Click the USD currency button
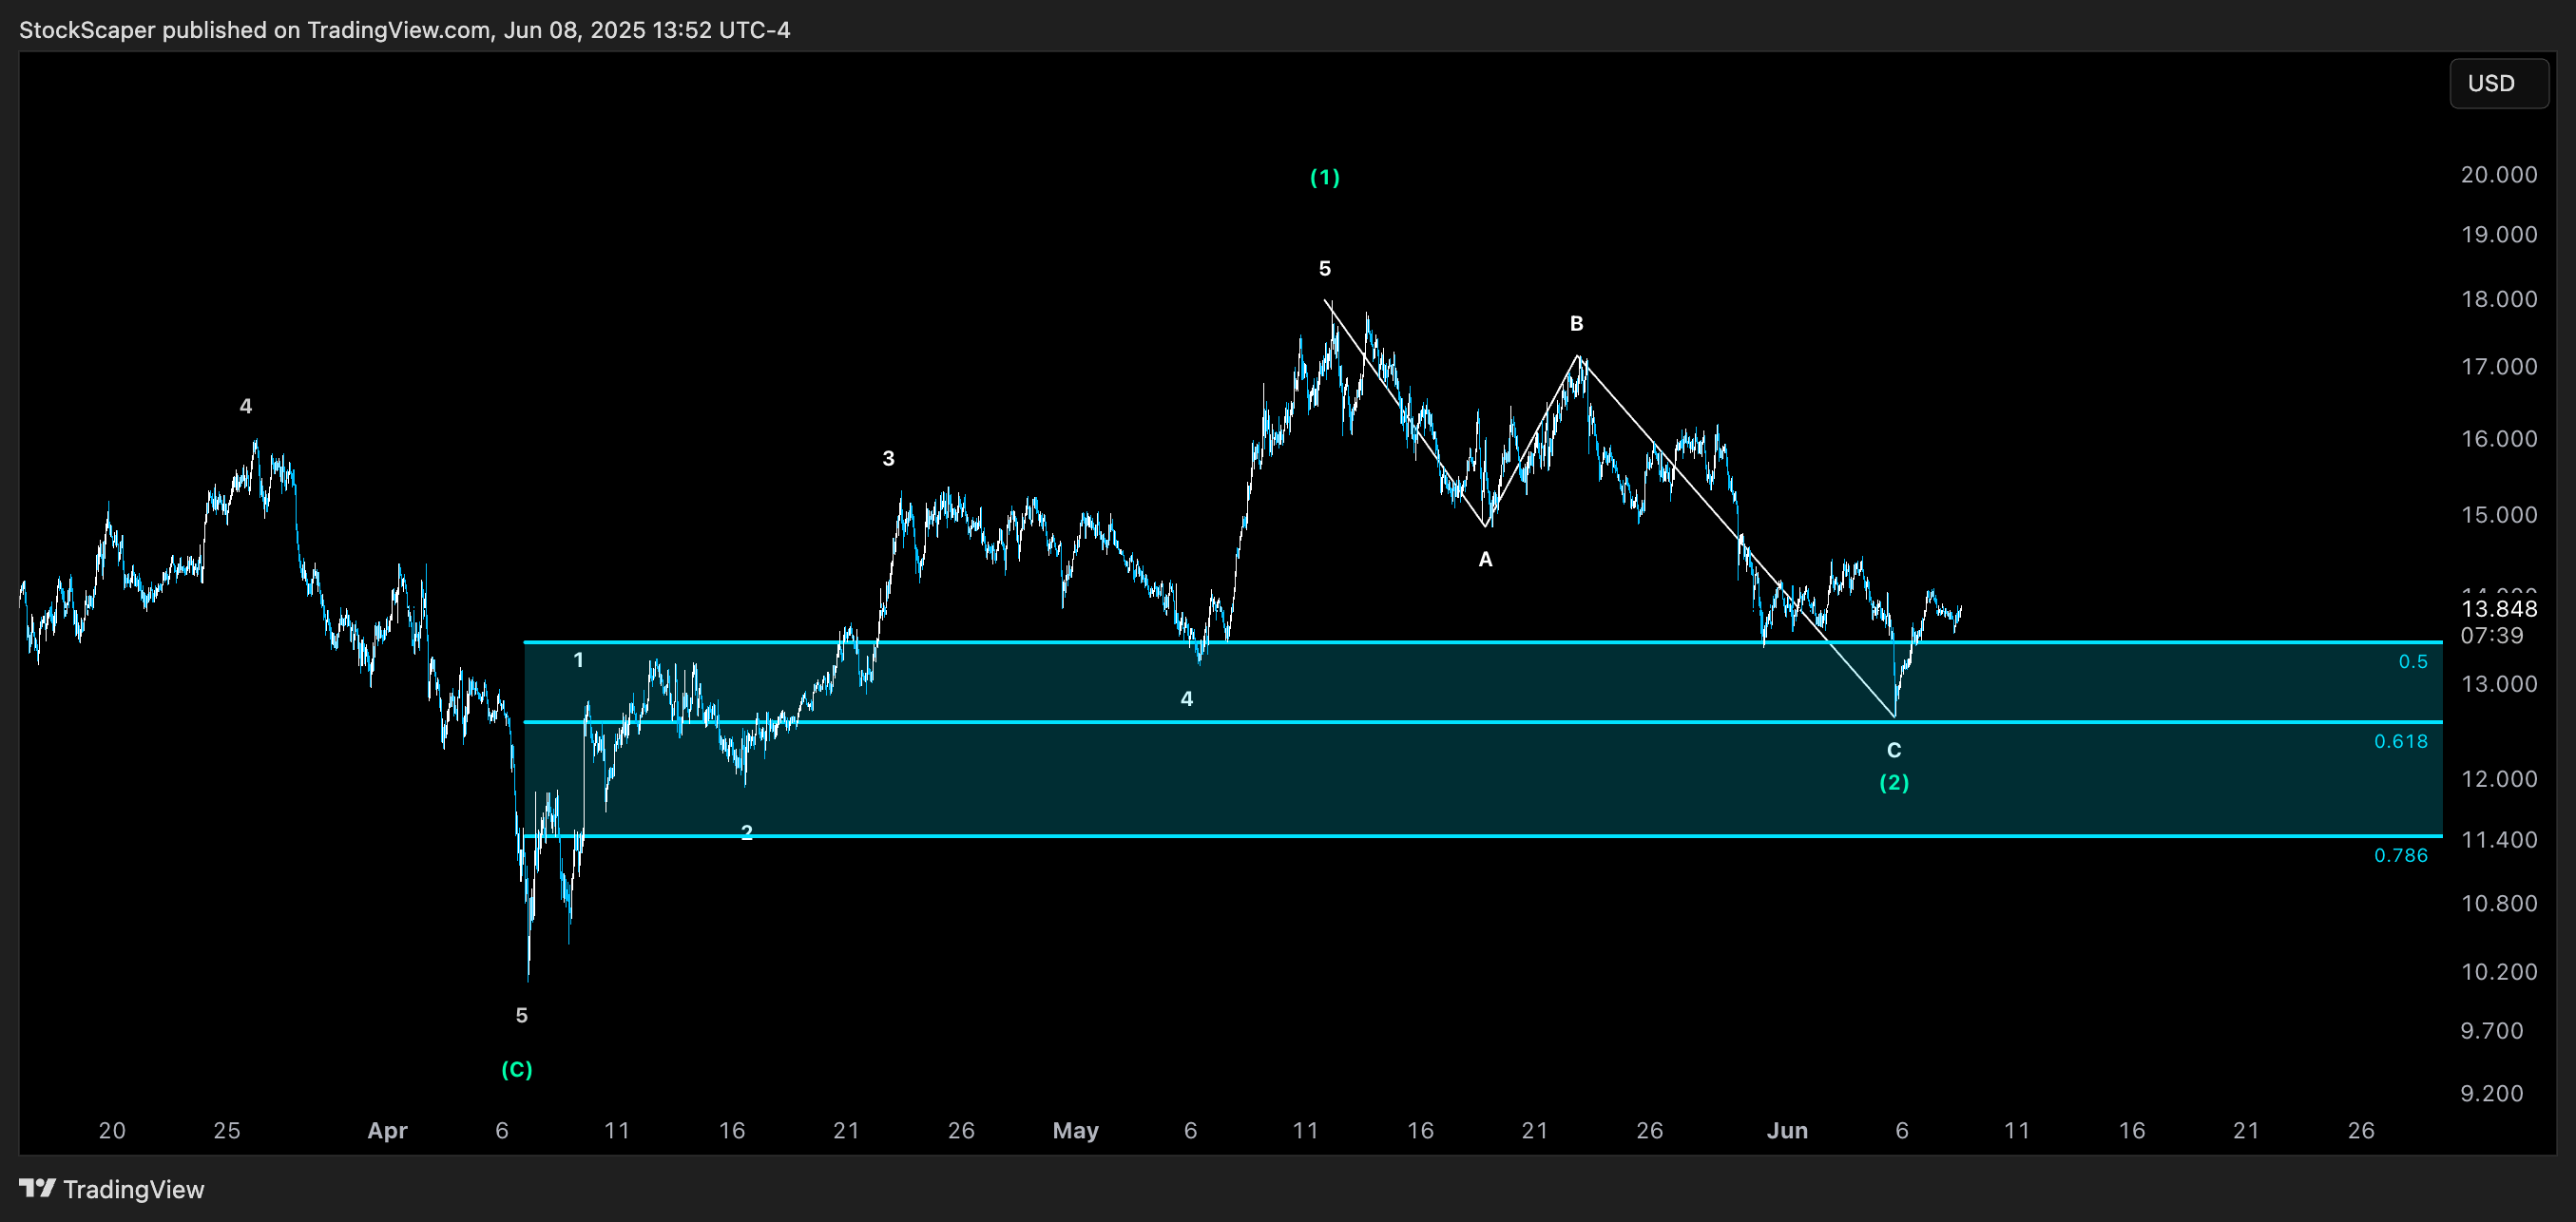Image resolution: width=2576 pixels, height=1222 pixels. click(2498, 84)
